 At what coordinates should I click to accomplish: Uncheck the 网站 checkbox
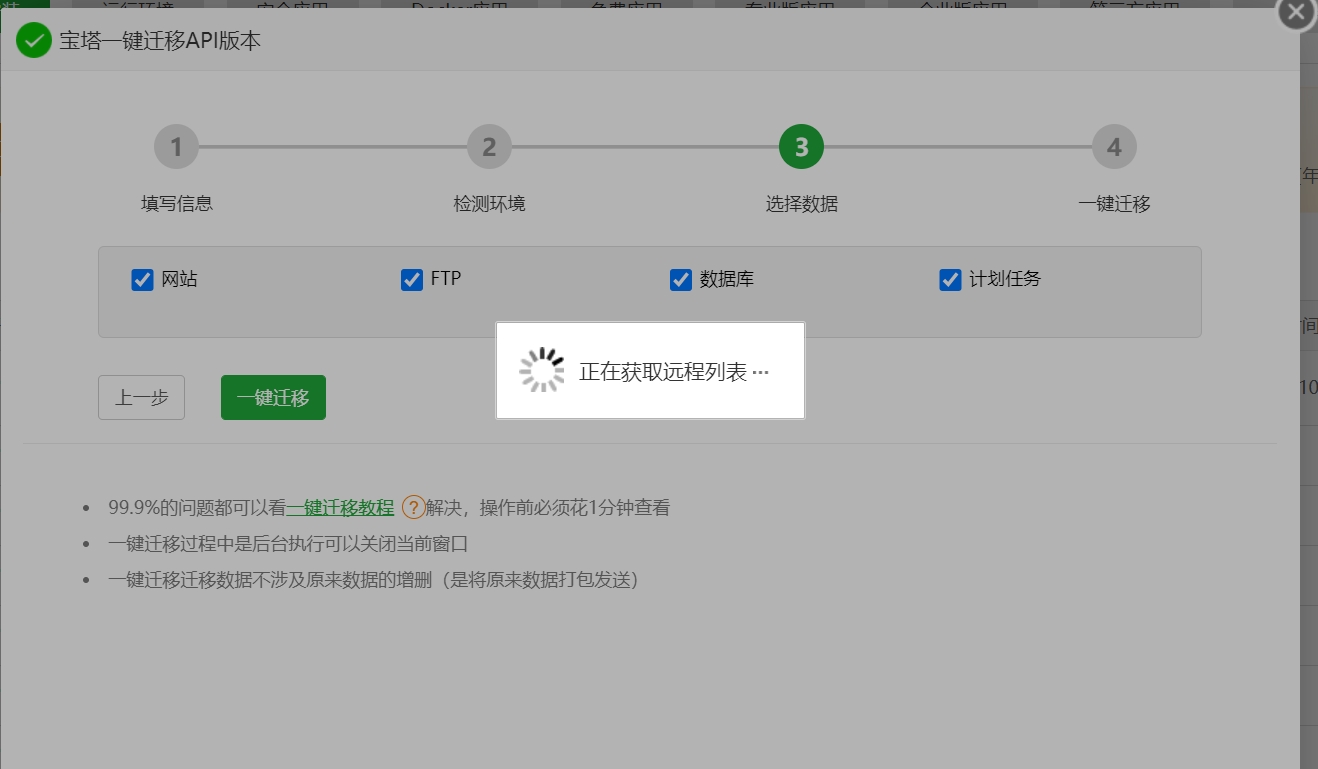(142, 279)
